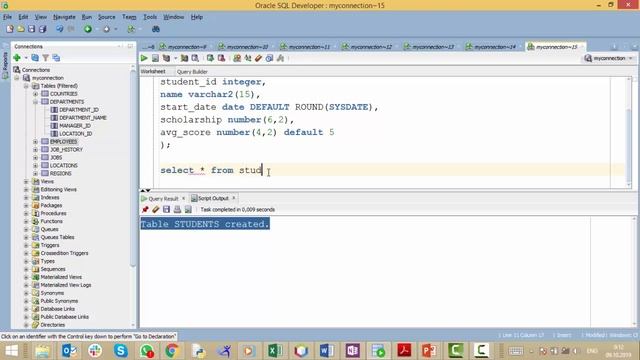The height and width of the screenshot is (360, 640).
Task: Select the DEPARTMENT_NAME column in tree
Action: coord(82,118)
